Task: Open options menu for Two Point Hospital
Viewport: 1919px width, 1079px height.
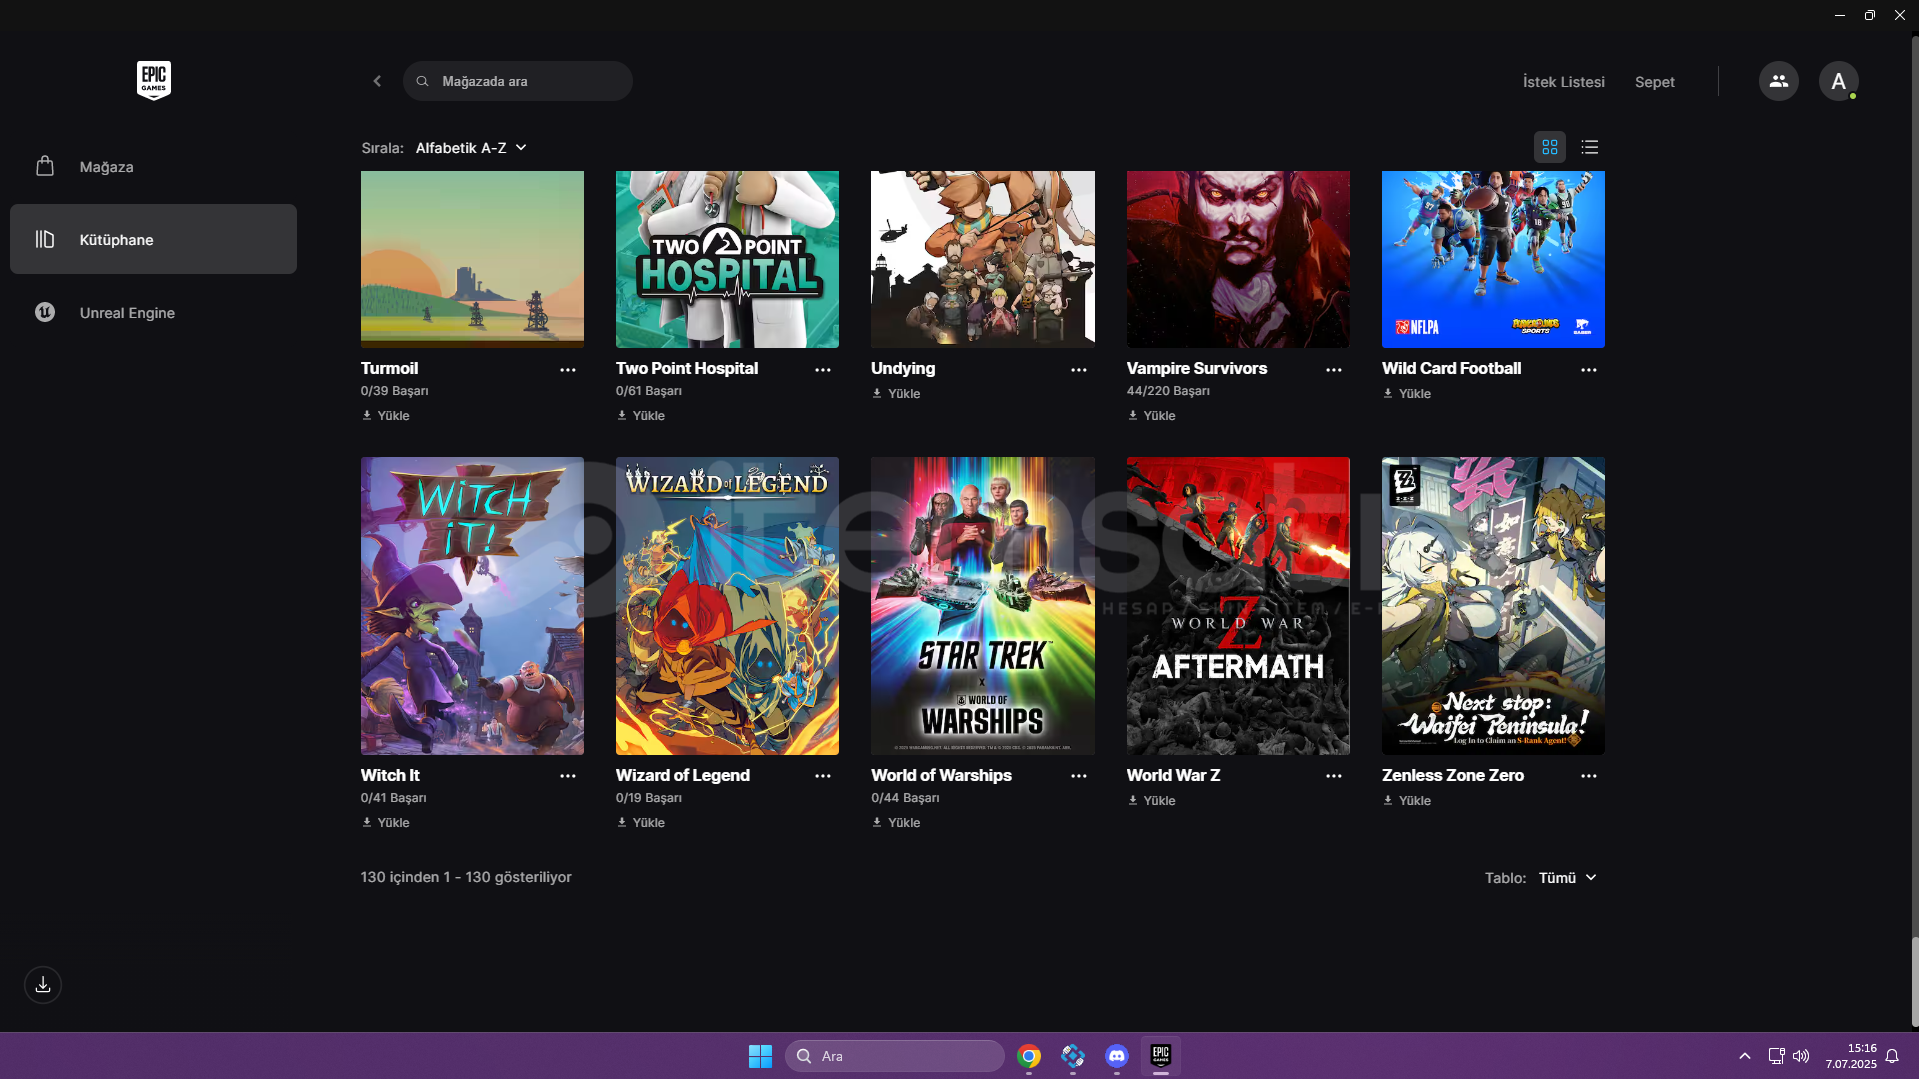Action: (823, 370)
